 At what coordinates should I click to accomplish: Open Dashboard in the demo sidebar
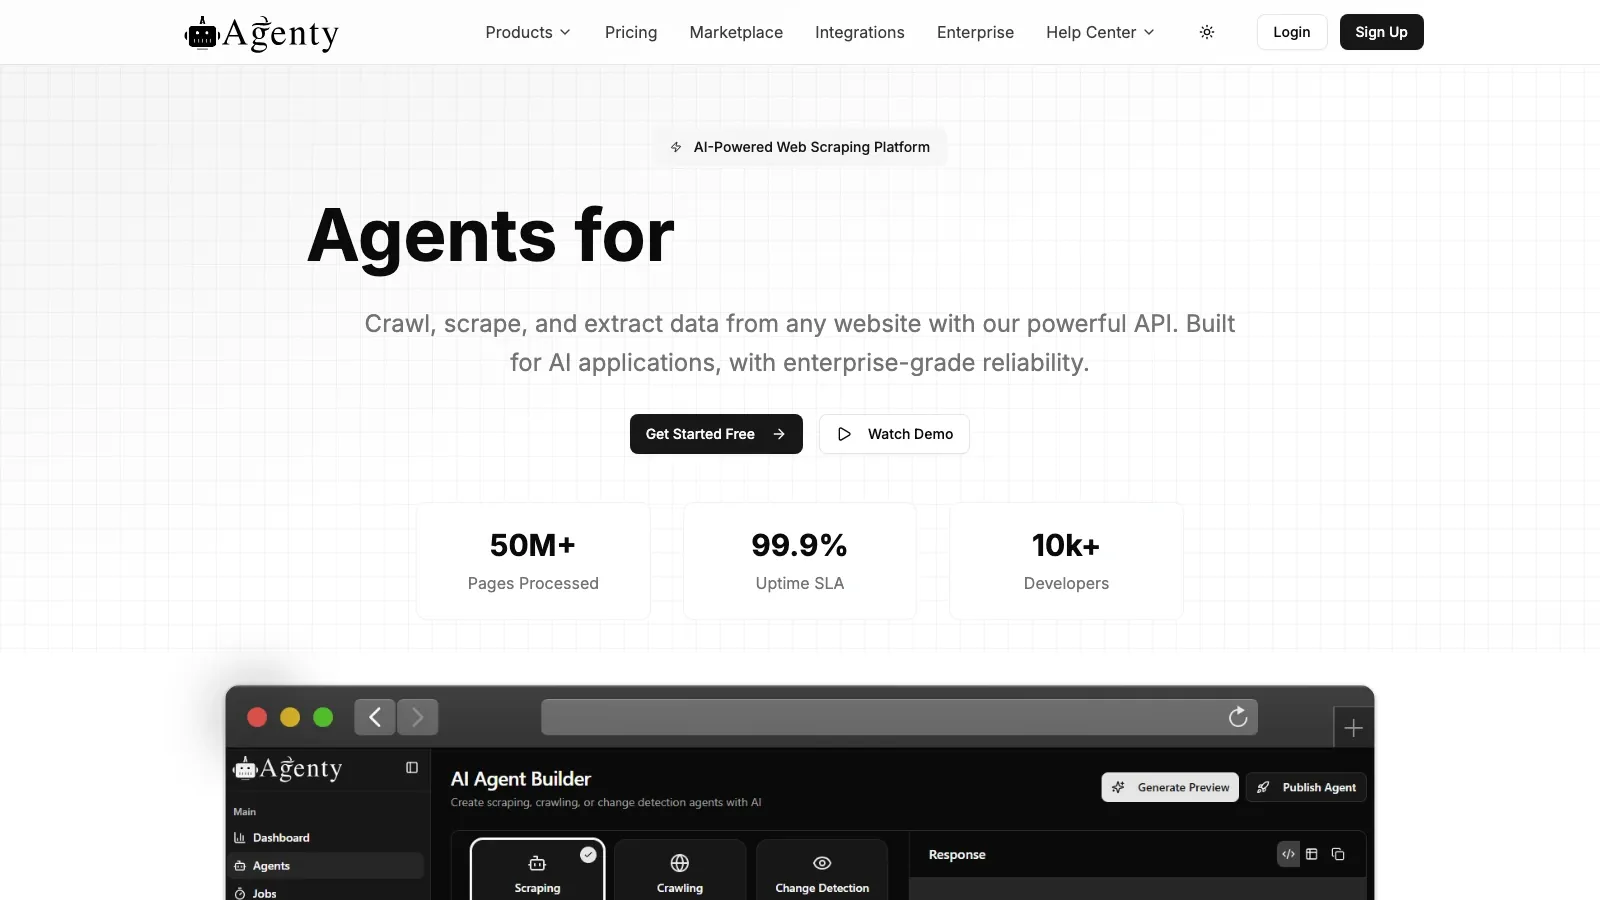click(x=328, y=838)
